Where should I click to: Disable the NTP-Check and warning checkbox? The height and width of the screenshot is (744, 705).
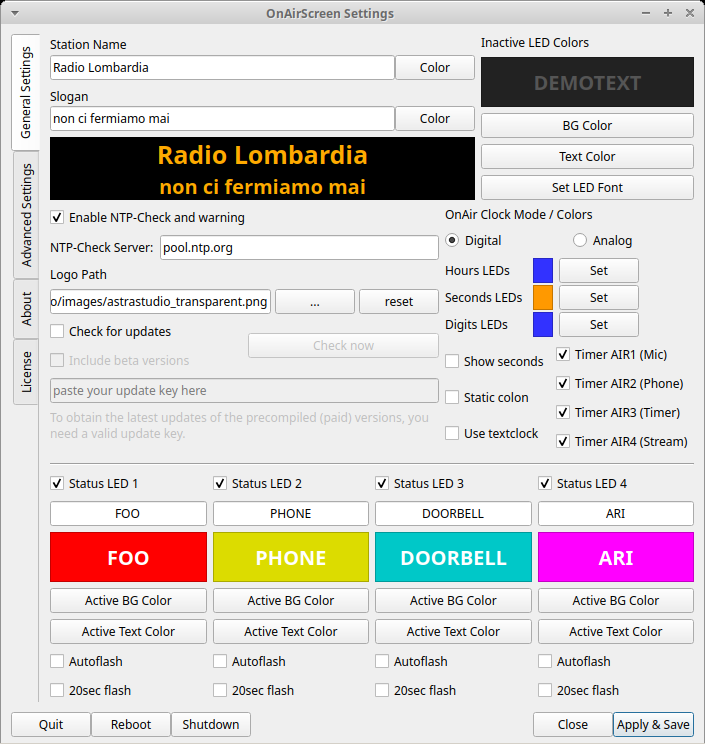[58, 217]
